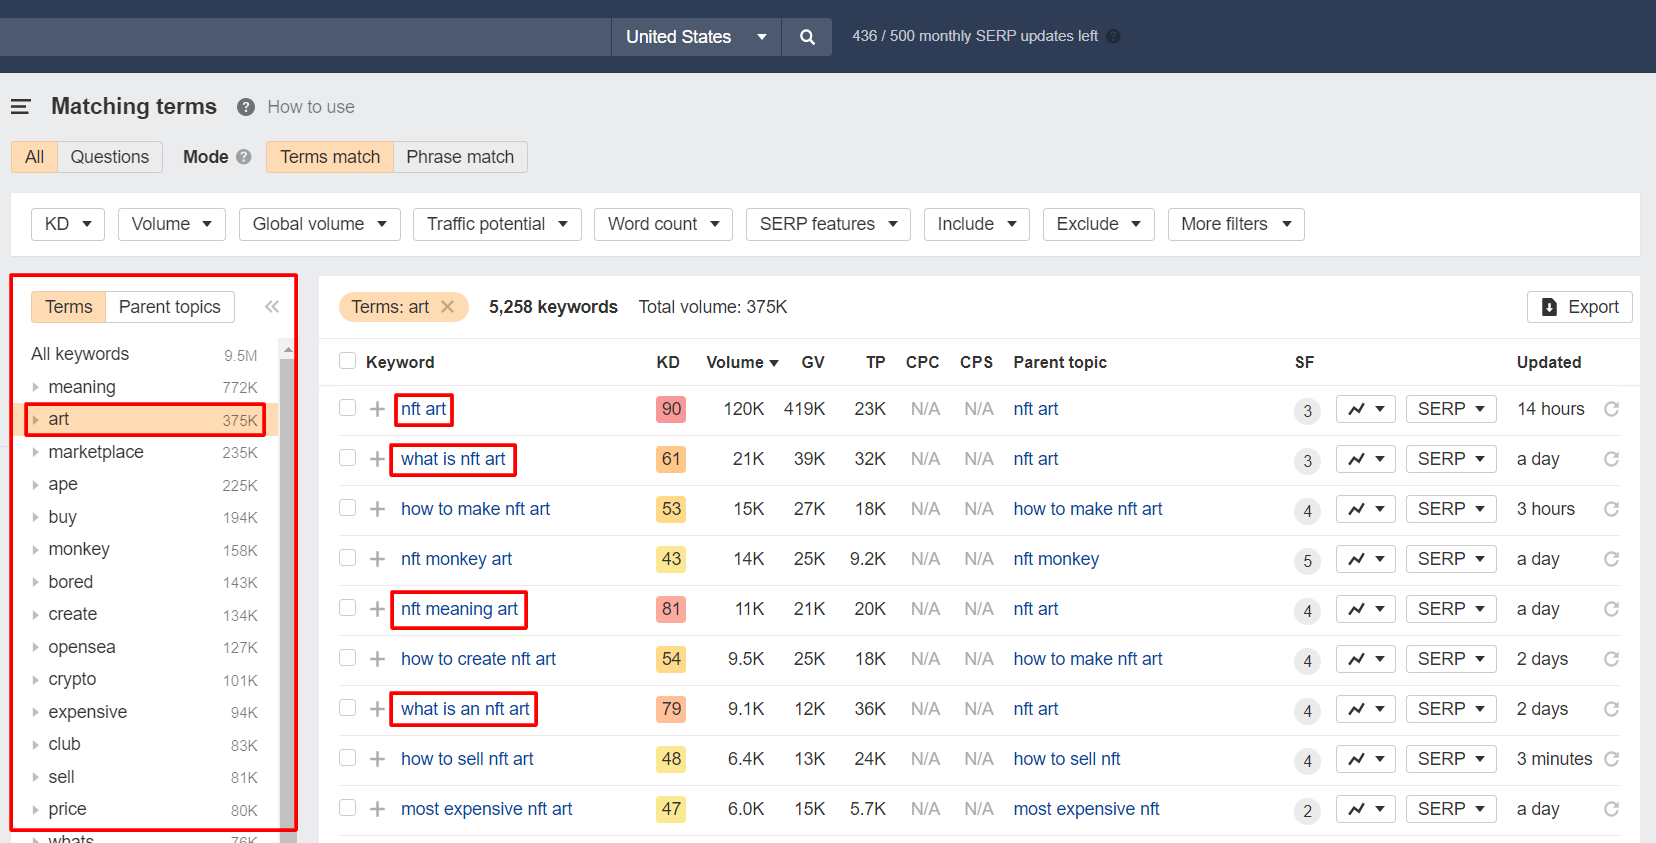1656x843 pixels.
Task: Switch to the Parent topics tab
Action: [x=169, y=307]
